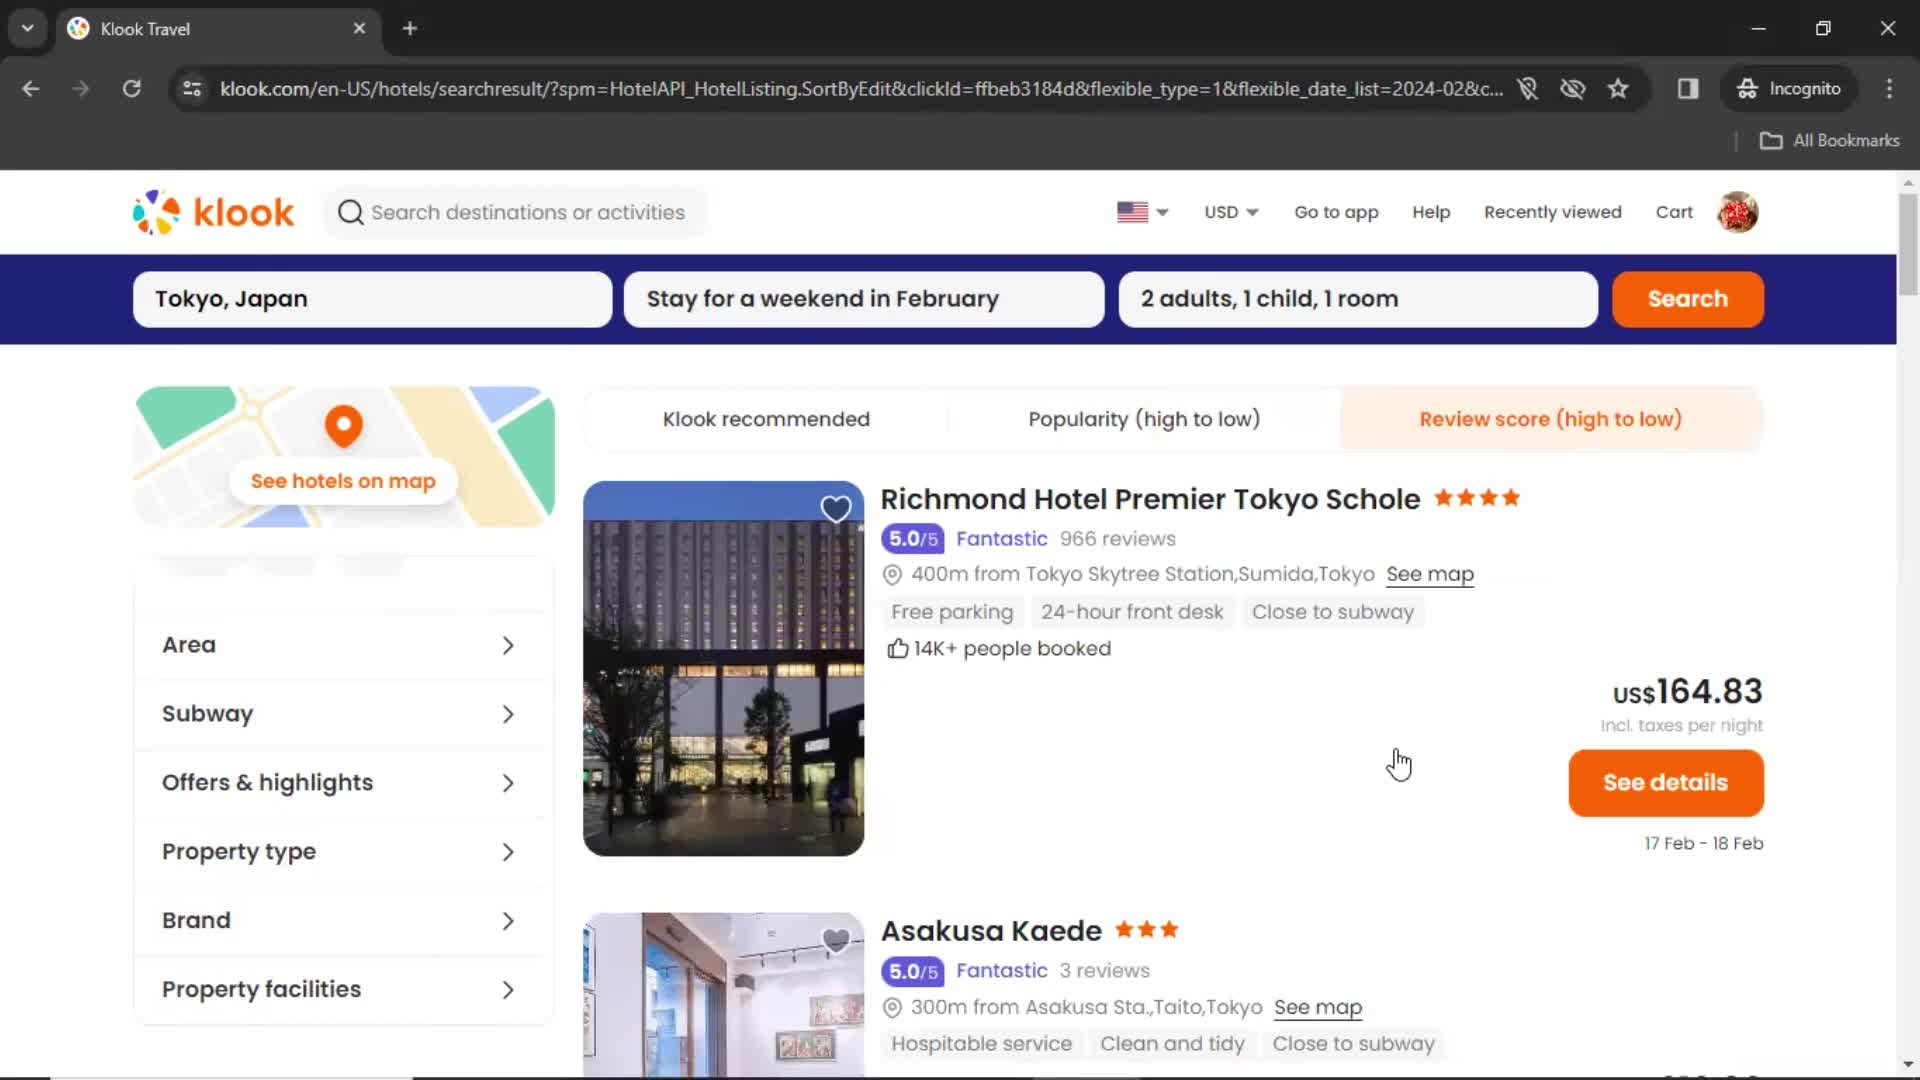Reload the page
1920x1080 pixels.
click(131, 89)
